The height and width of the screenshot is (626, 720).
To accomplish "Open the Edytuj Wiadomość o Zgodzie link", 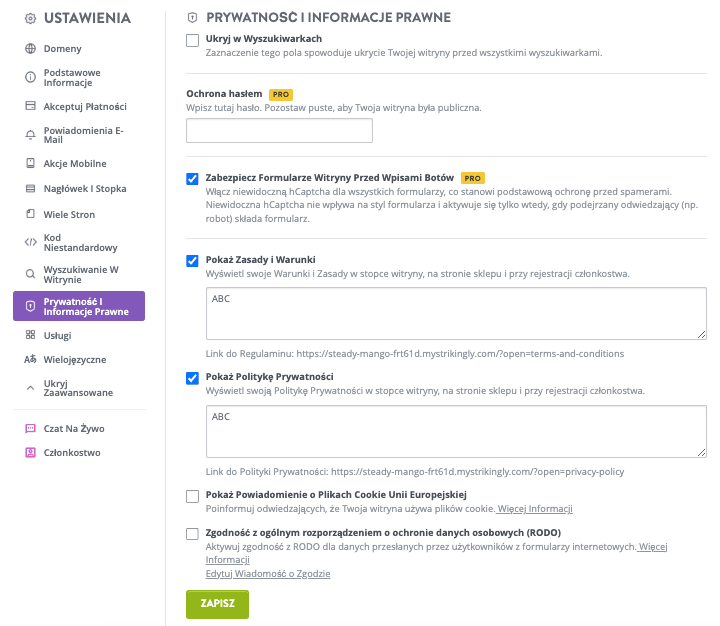I will click(x=267, y=574).
